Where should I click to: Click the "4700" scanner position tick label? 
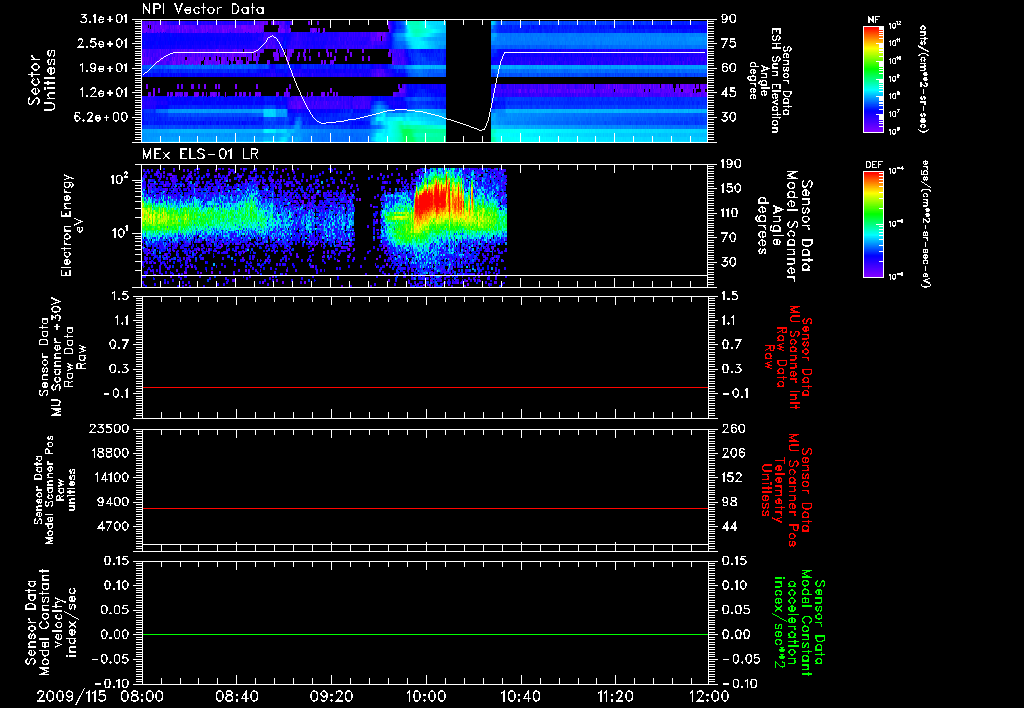pyautogui.click(x=114, y=526)
